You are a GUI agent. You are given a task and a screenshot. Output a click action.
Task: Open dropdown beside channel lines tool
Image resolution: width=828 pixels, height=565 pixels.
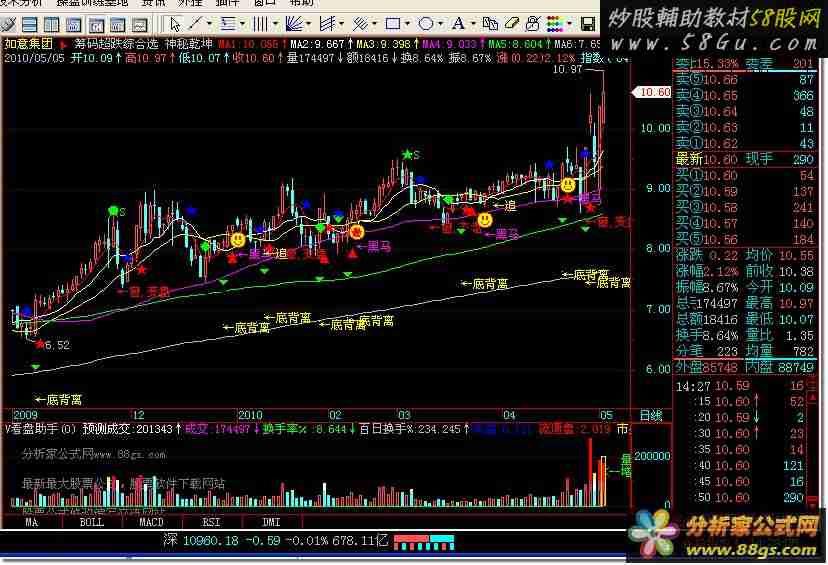pos(341,24)
